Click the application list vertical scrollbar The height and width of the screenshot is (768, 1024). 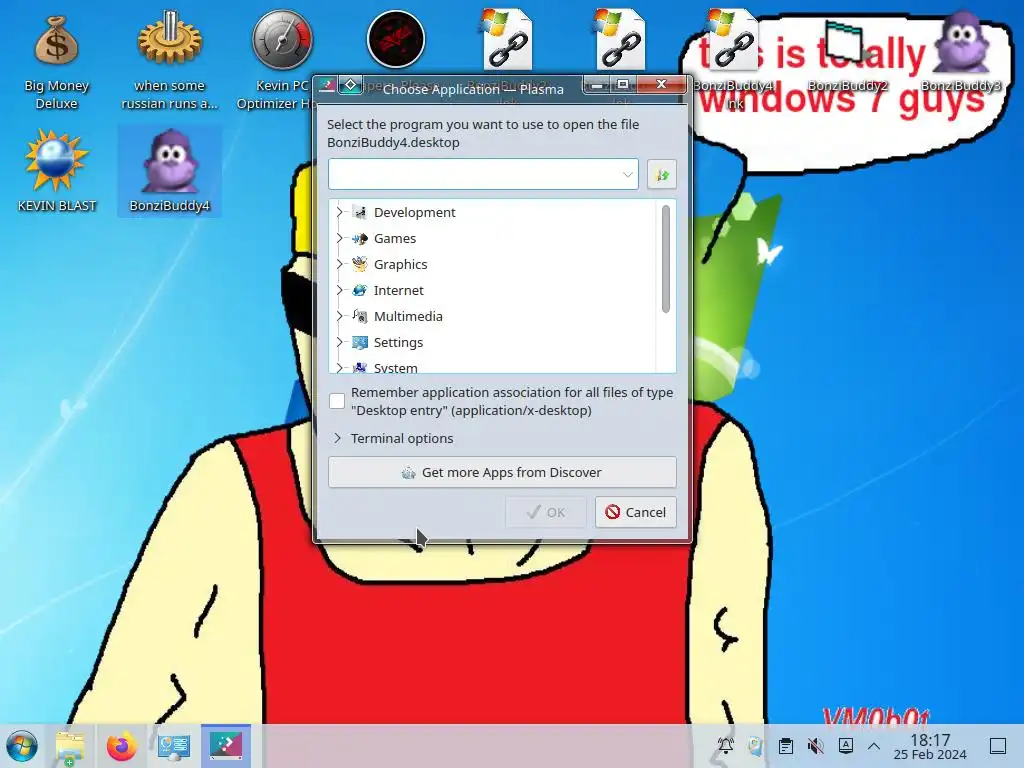(665, 259)
